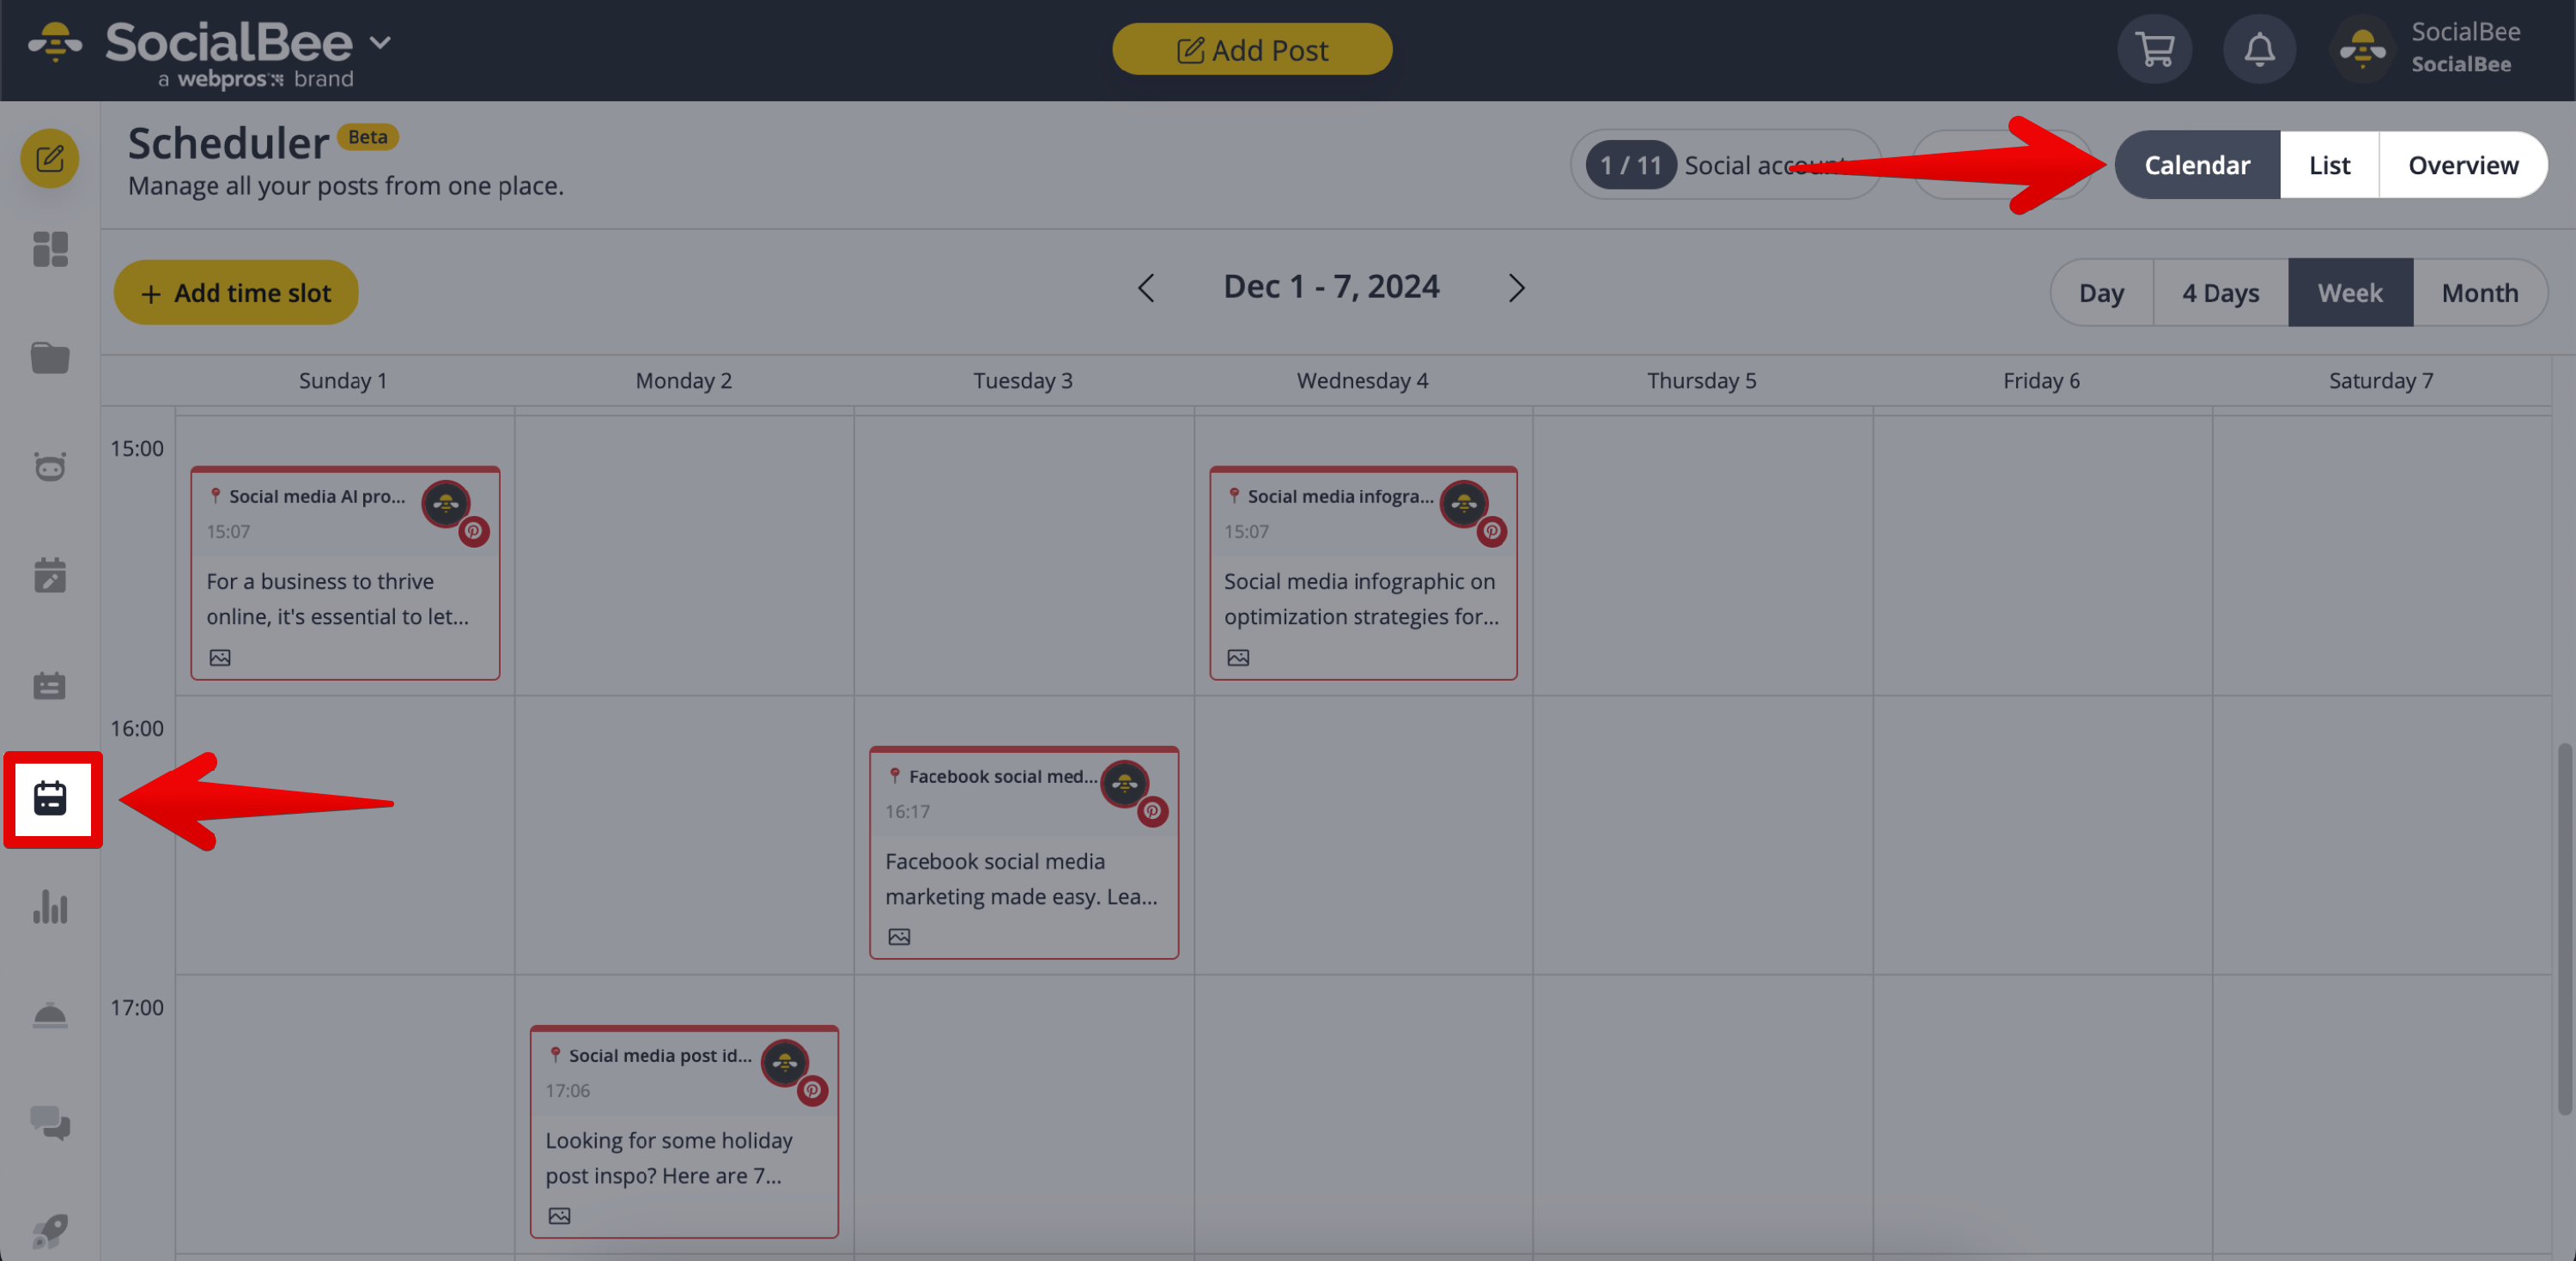Expand the SocialBee workspace dropdown chevron
The image size is (2576, 1261).
coord(380,43)
